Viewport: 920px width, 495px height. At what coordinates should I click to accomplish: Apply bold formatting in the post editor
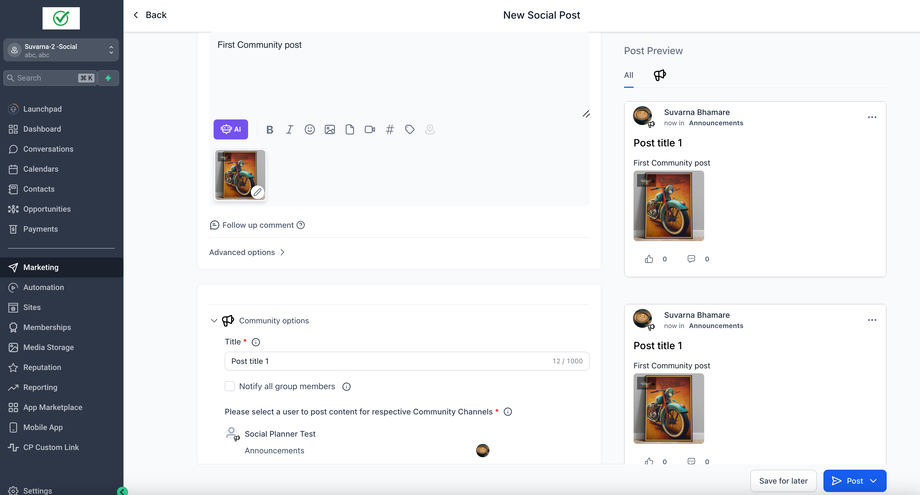coord(270,130)
